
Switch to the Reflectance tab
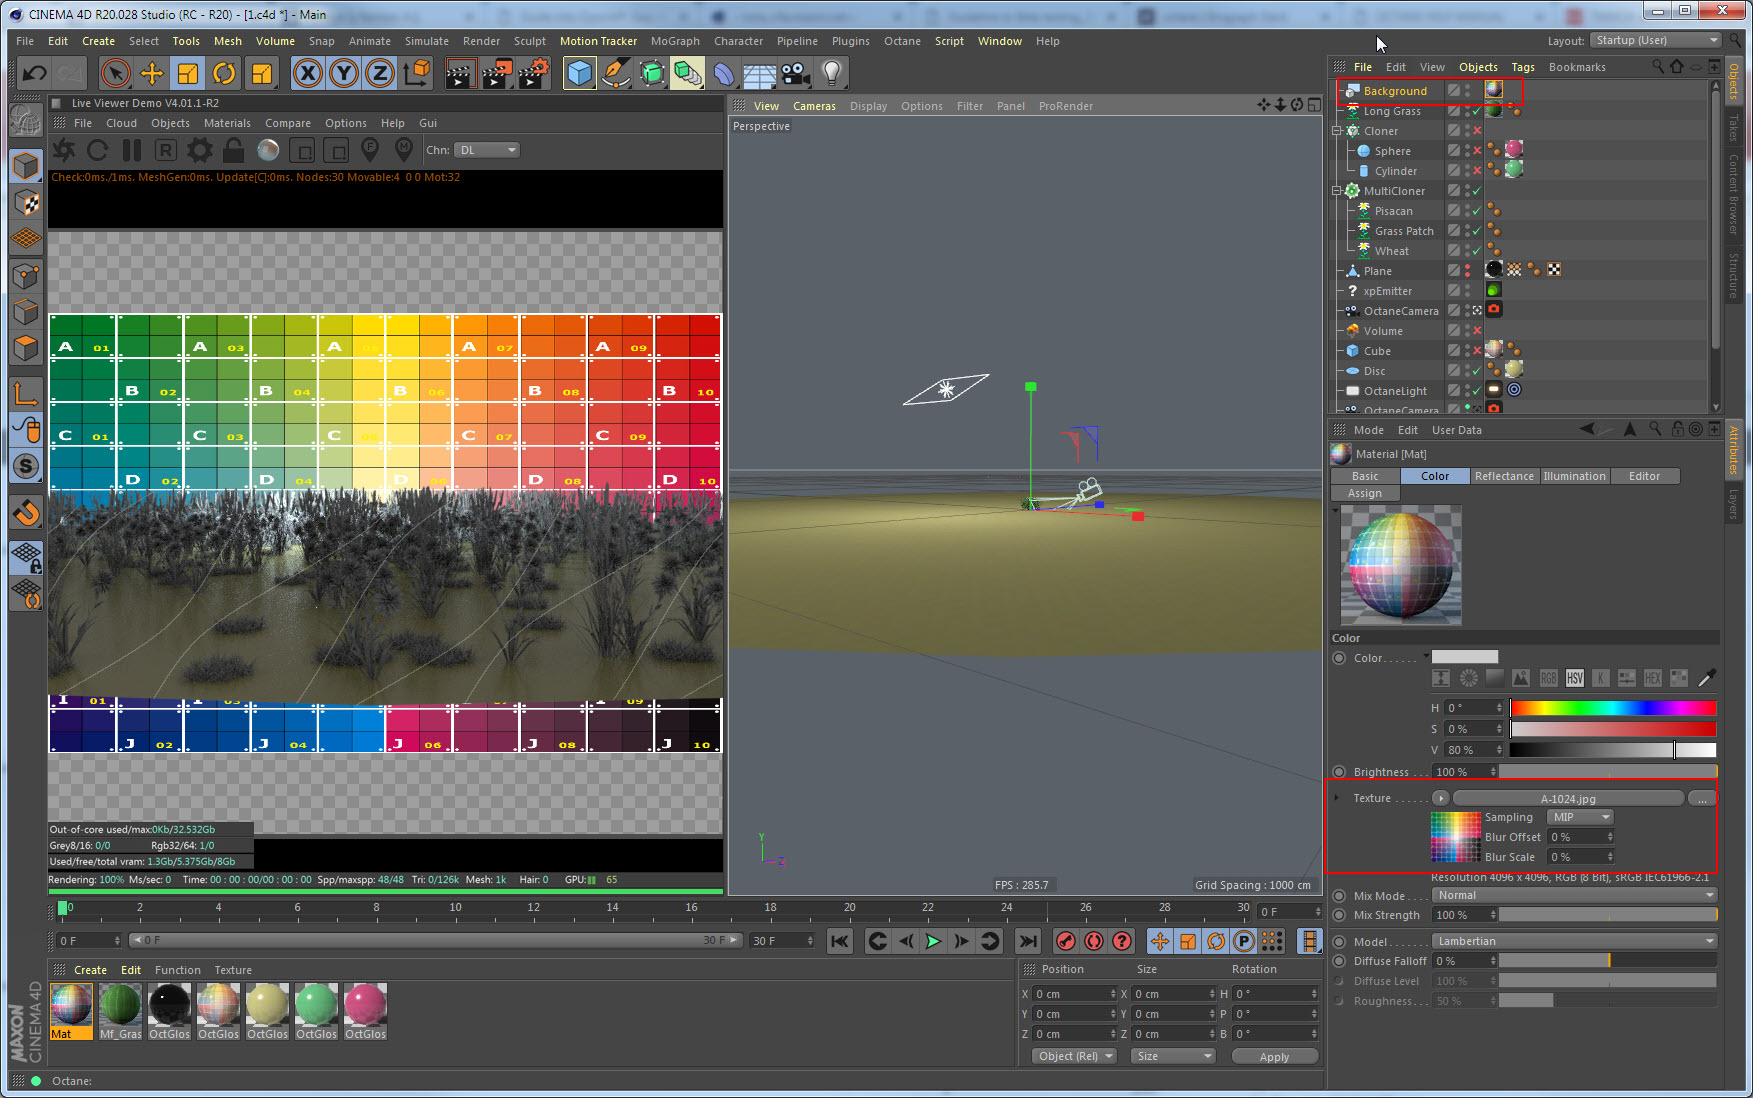coord(1504,476)
